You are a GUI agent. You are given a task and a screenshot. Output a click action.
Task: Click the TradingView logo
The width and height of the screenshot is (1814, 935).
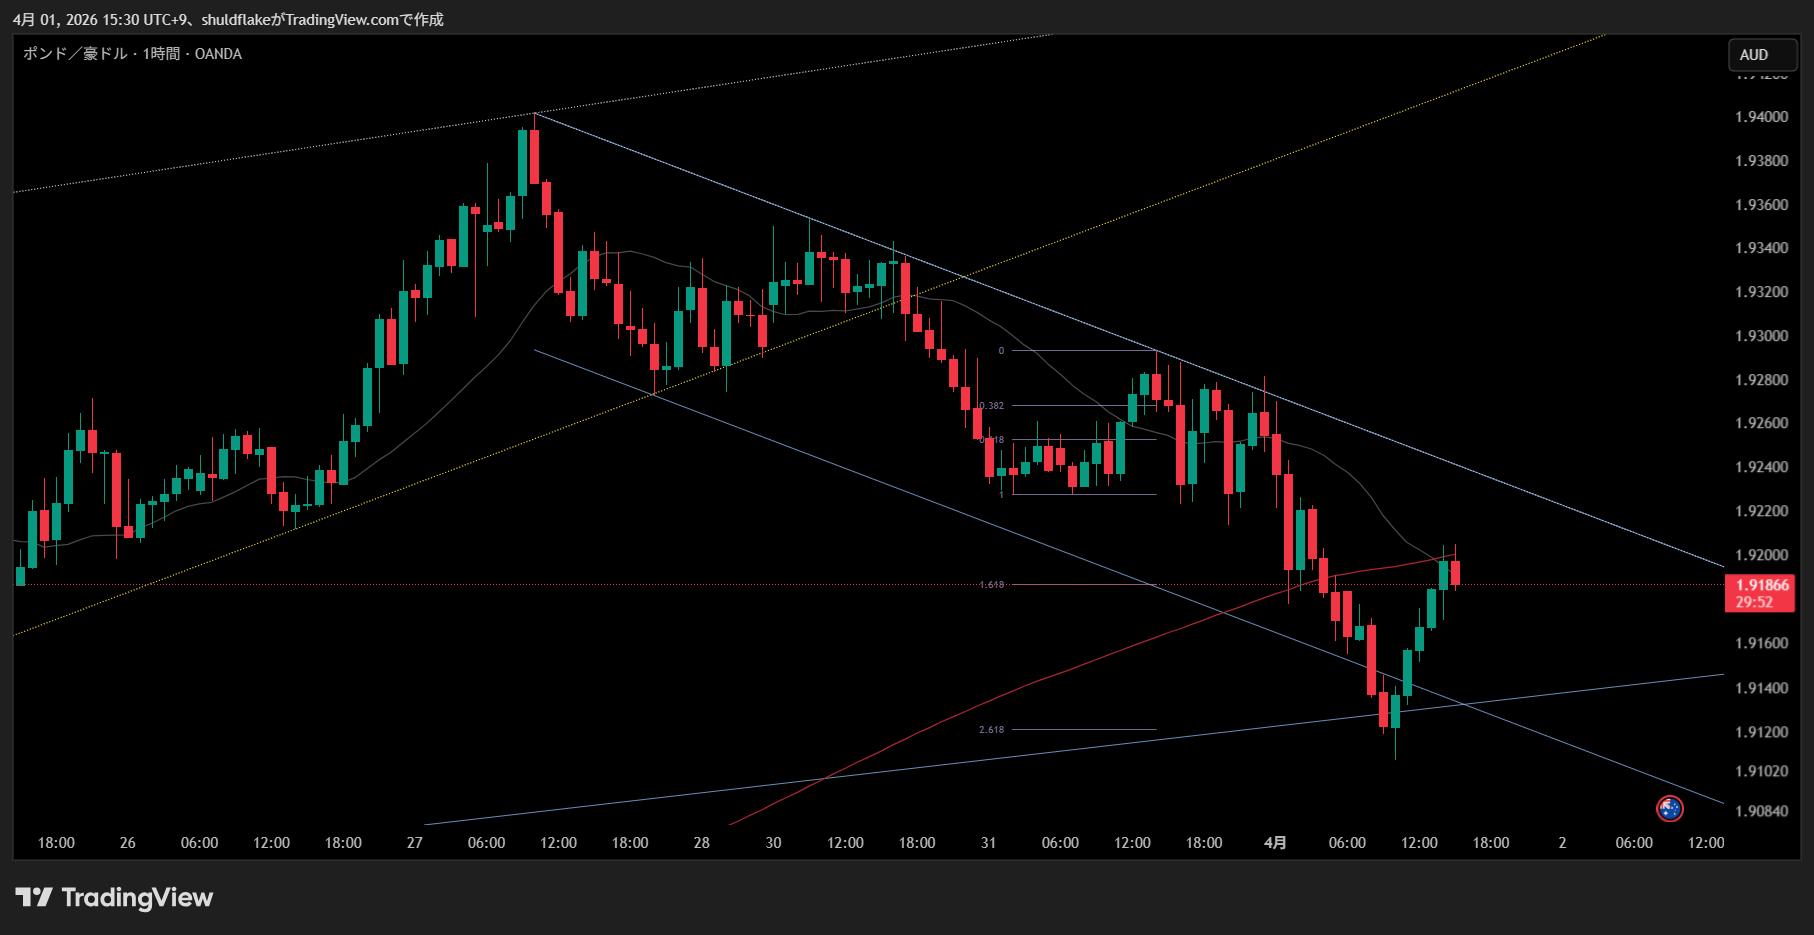(x=114, y=897)
